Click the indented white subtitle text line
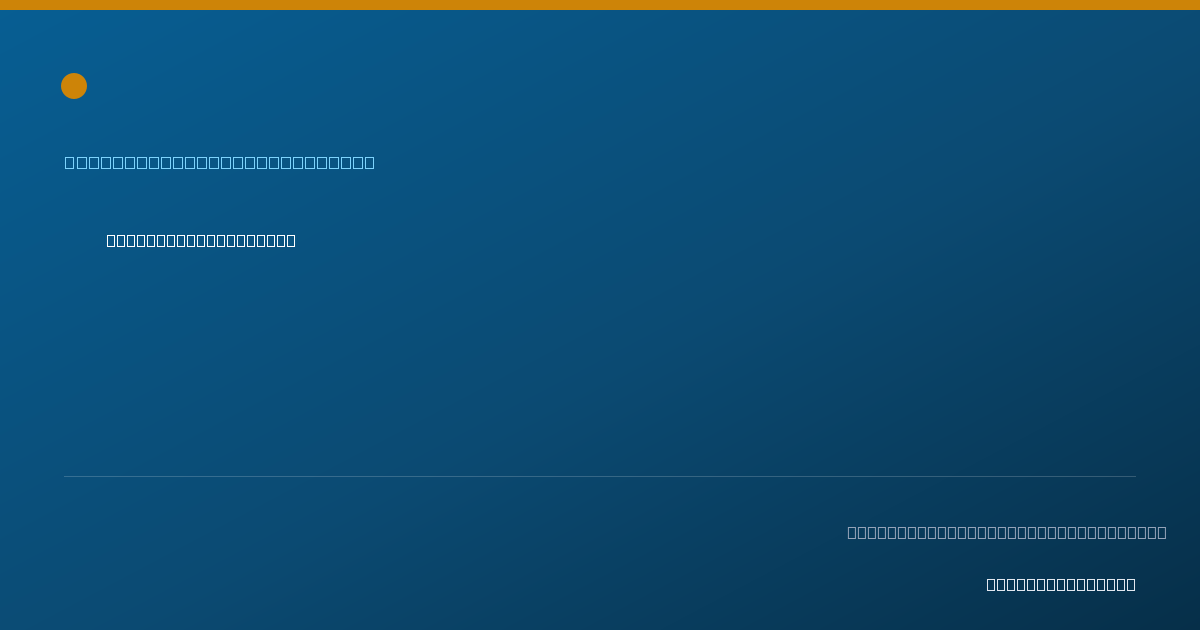 tap(201, 240)
